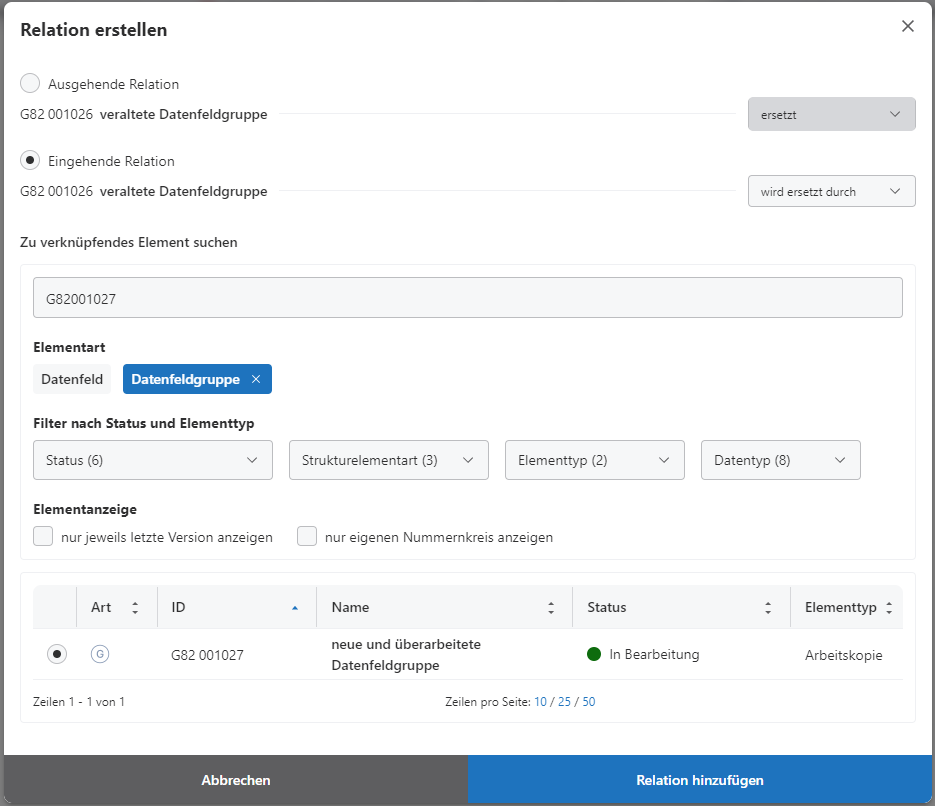
Task: Sort results by the Name column
Action: click(550, 608)
